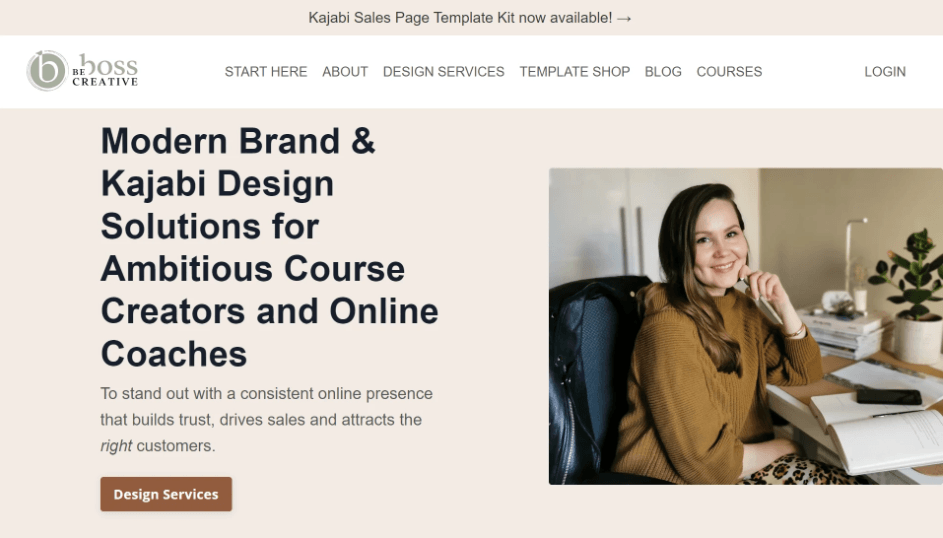943x538 pixels.
Task: Click the black smartphone on the desk
Action: (889, 397)
